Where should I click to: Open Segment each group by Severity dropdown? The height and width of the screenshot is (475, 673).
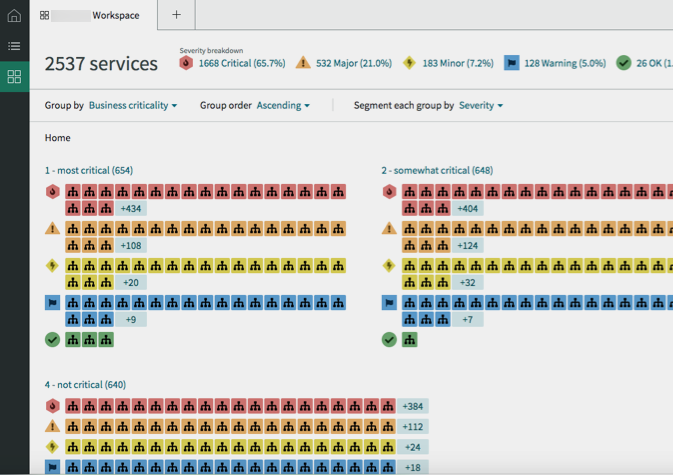(481, 106)
